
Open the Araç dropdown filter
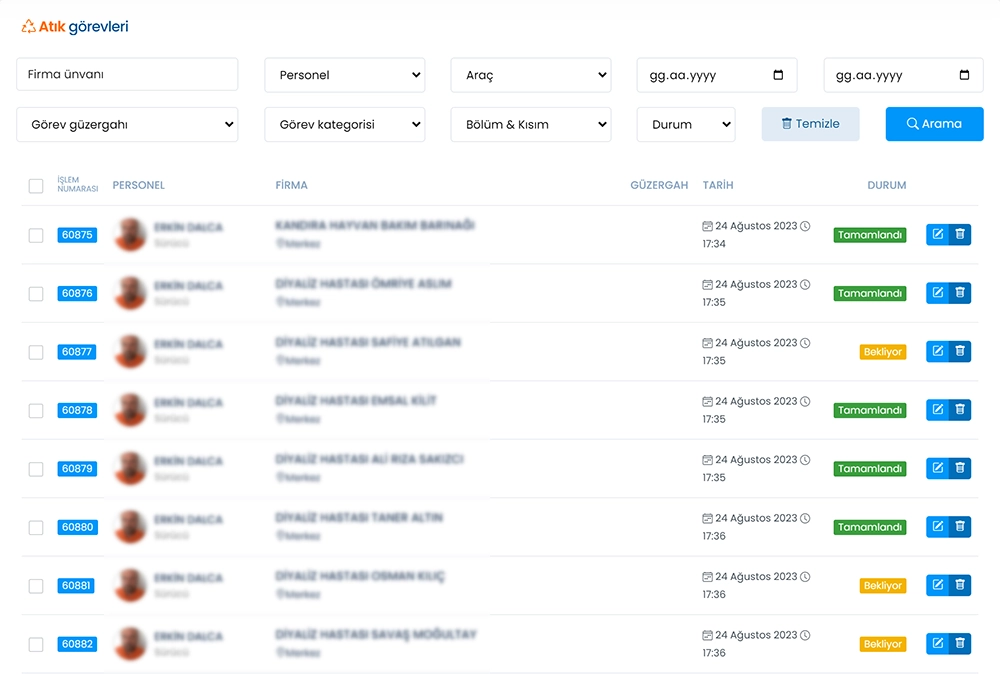[530, 75]
